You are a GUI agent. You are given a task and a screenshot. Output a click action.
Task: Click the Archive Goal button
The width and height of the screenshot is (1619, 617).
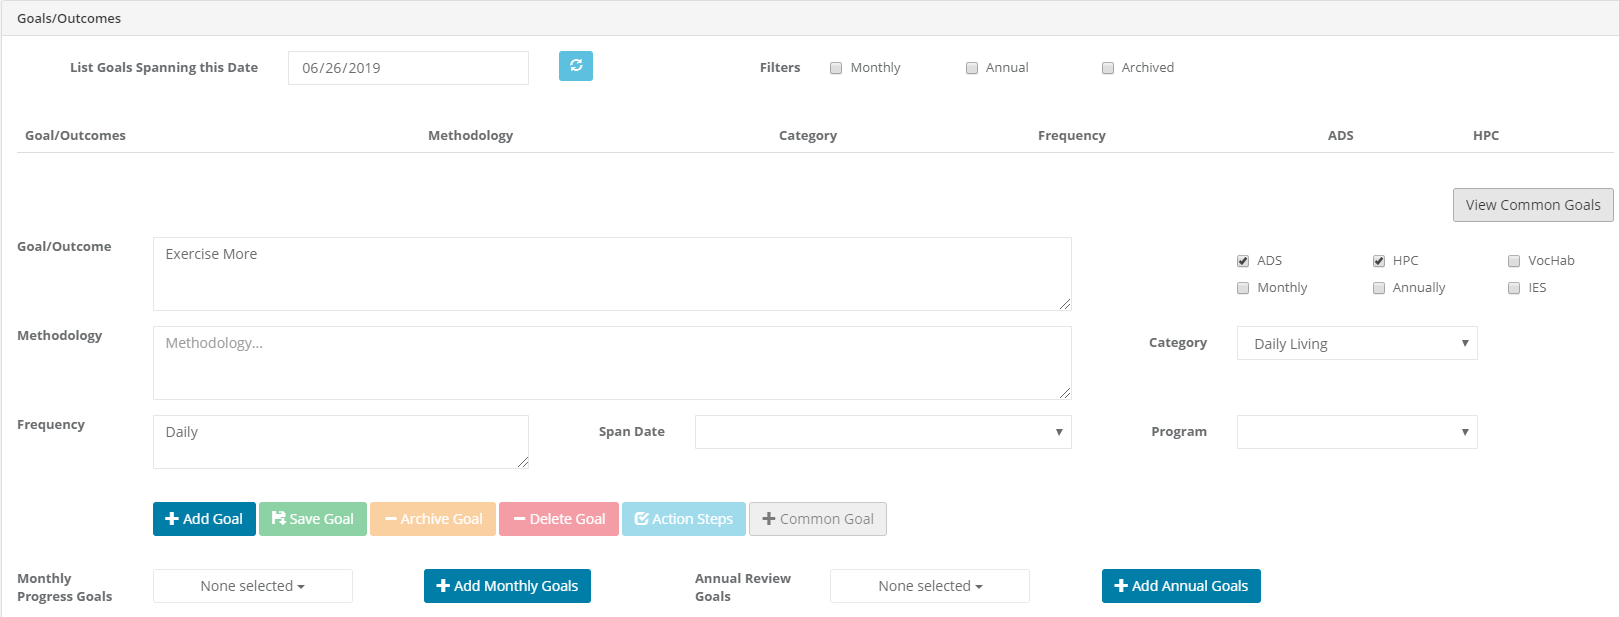pyautogui.click(x=432, y=519)
